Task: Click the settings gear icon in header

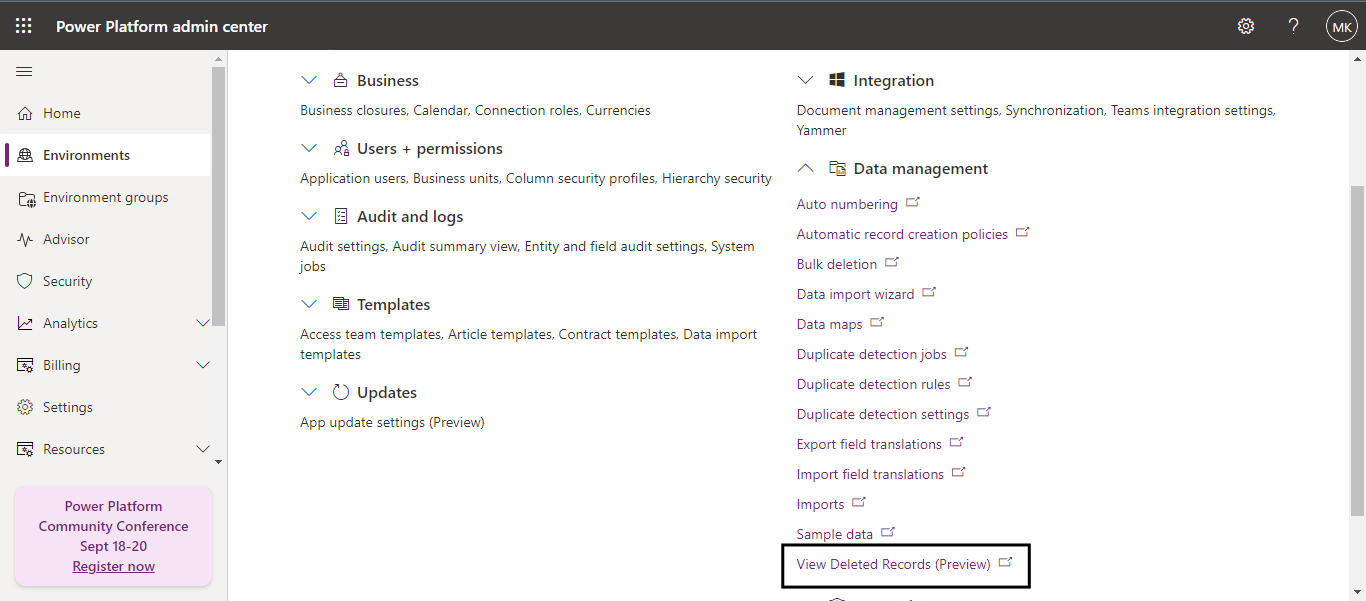Action: (x=1246, y=26)
